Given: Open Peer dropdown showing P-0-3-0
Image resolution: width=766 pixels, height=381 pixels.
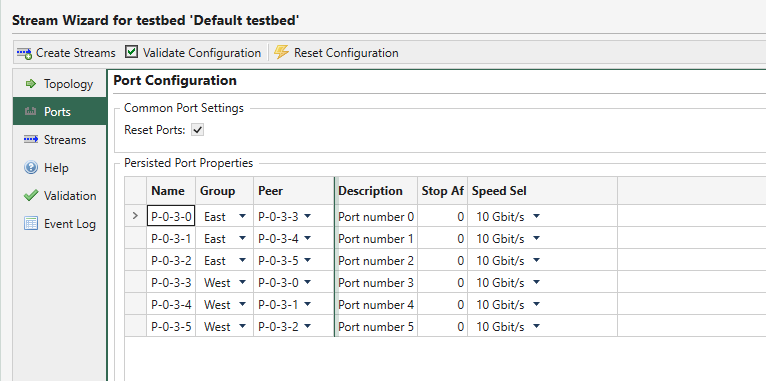Looking at the screenshot, I should pos(307,282).
